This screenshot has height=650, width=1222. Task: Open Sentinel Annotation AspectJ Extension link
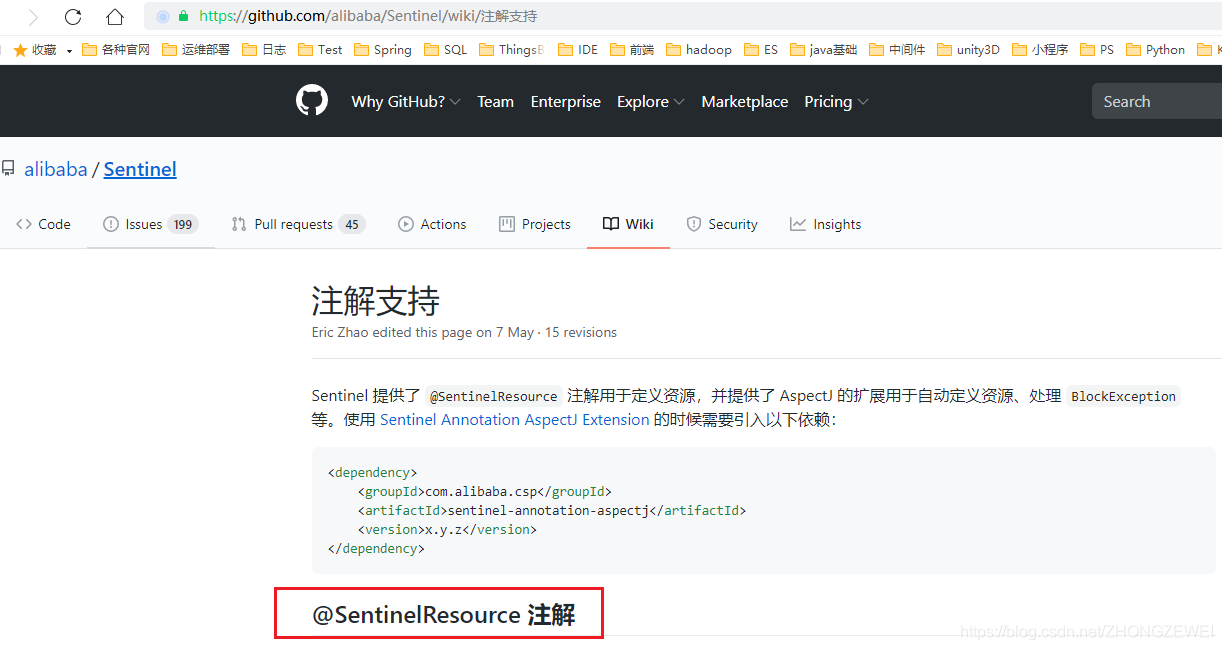coord(515,420)
